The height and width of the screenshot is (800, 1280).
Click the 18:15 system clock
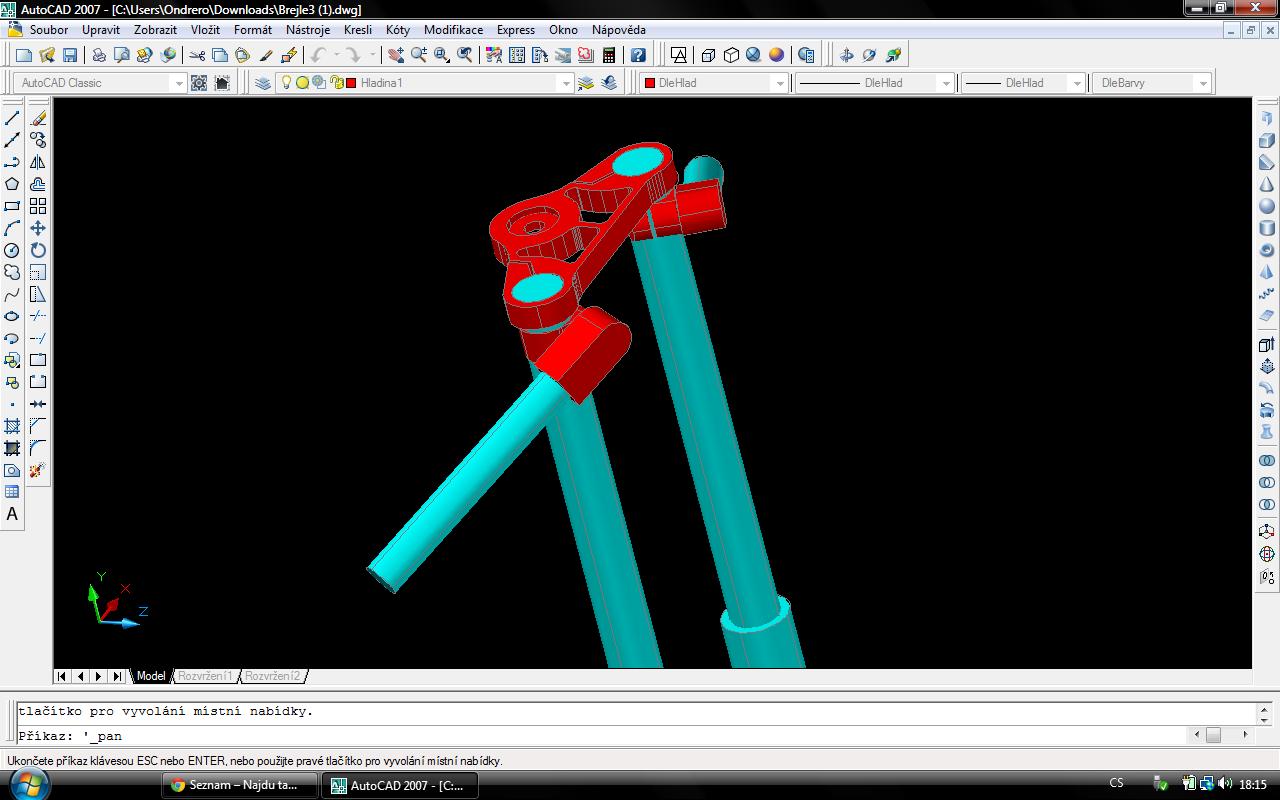[x=1252, y=785]
